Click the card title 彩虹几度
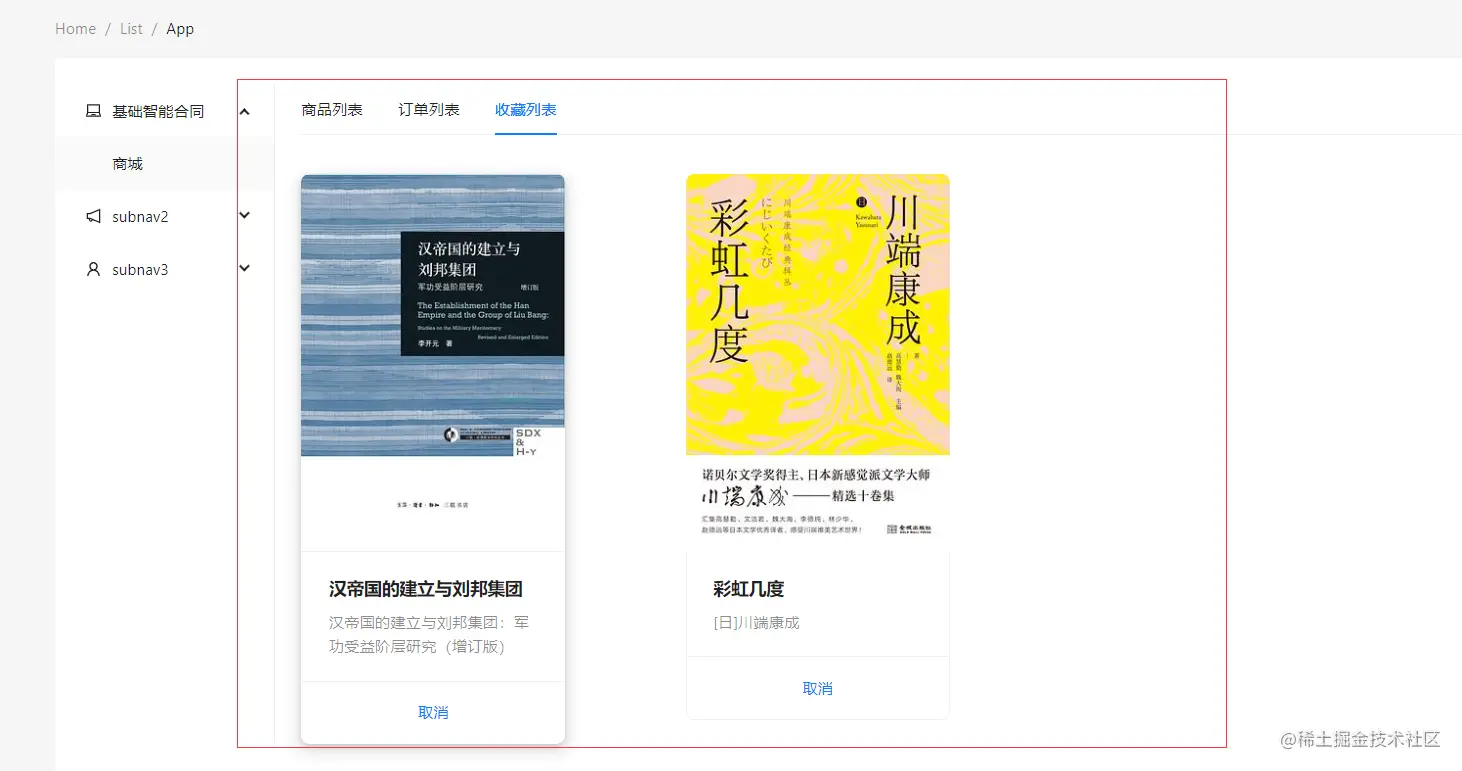Viewport: 1462px width, 771px height. point(749,589)
